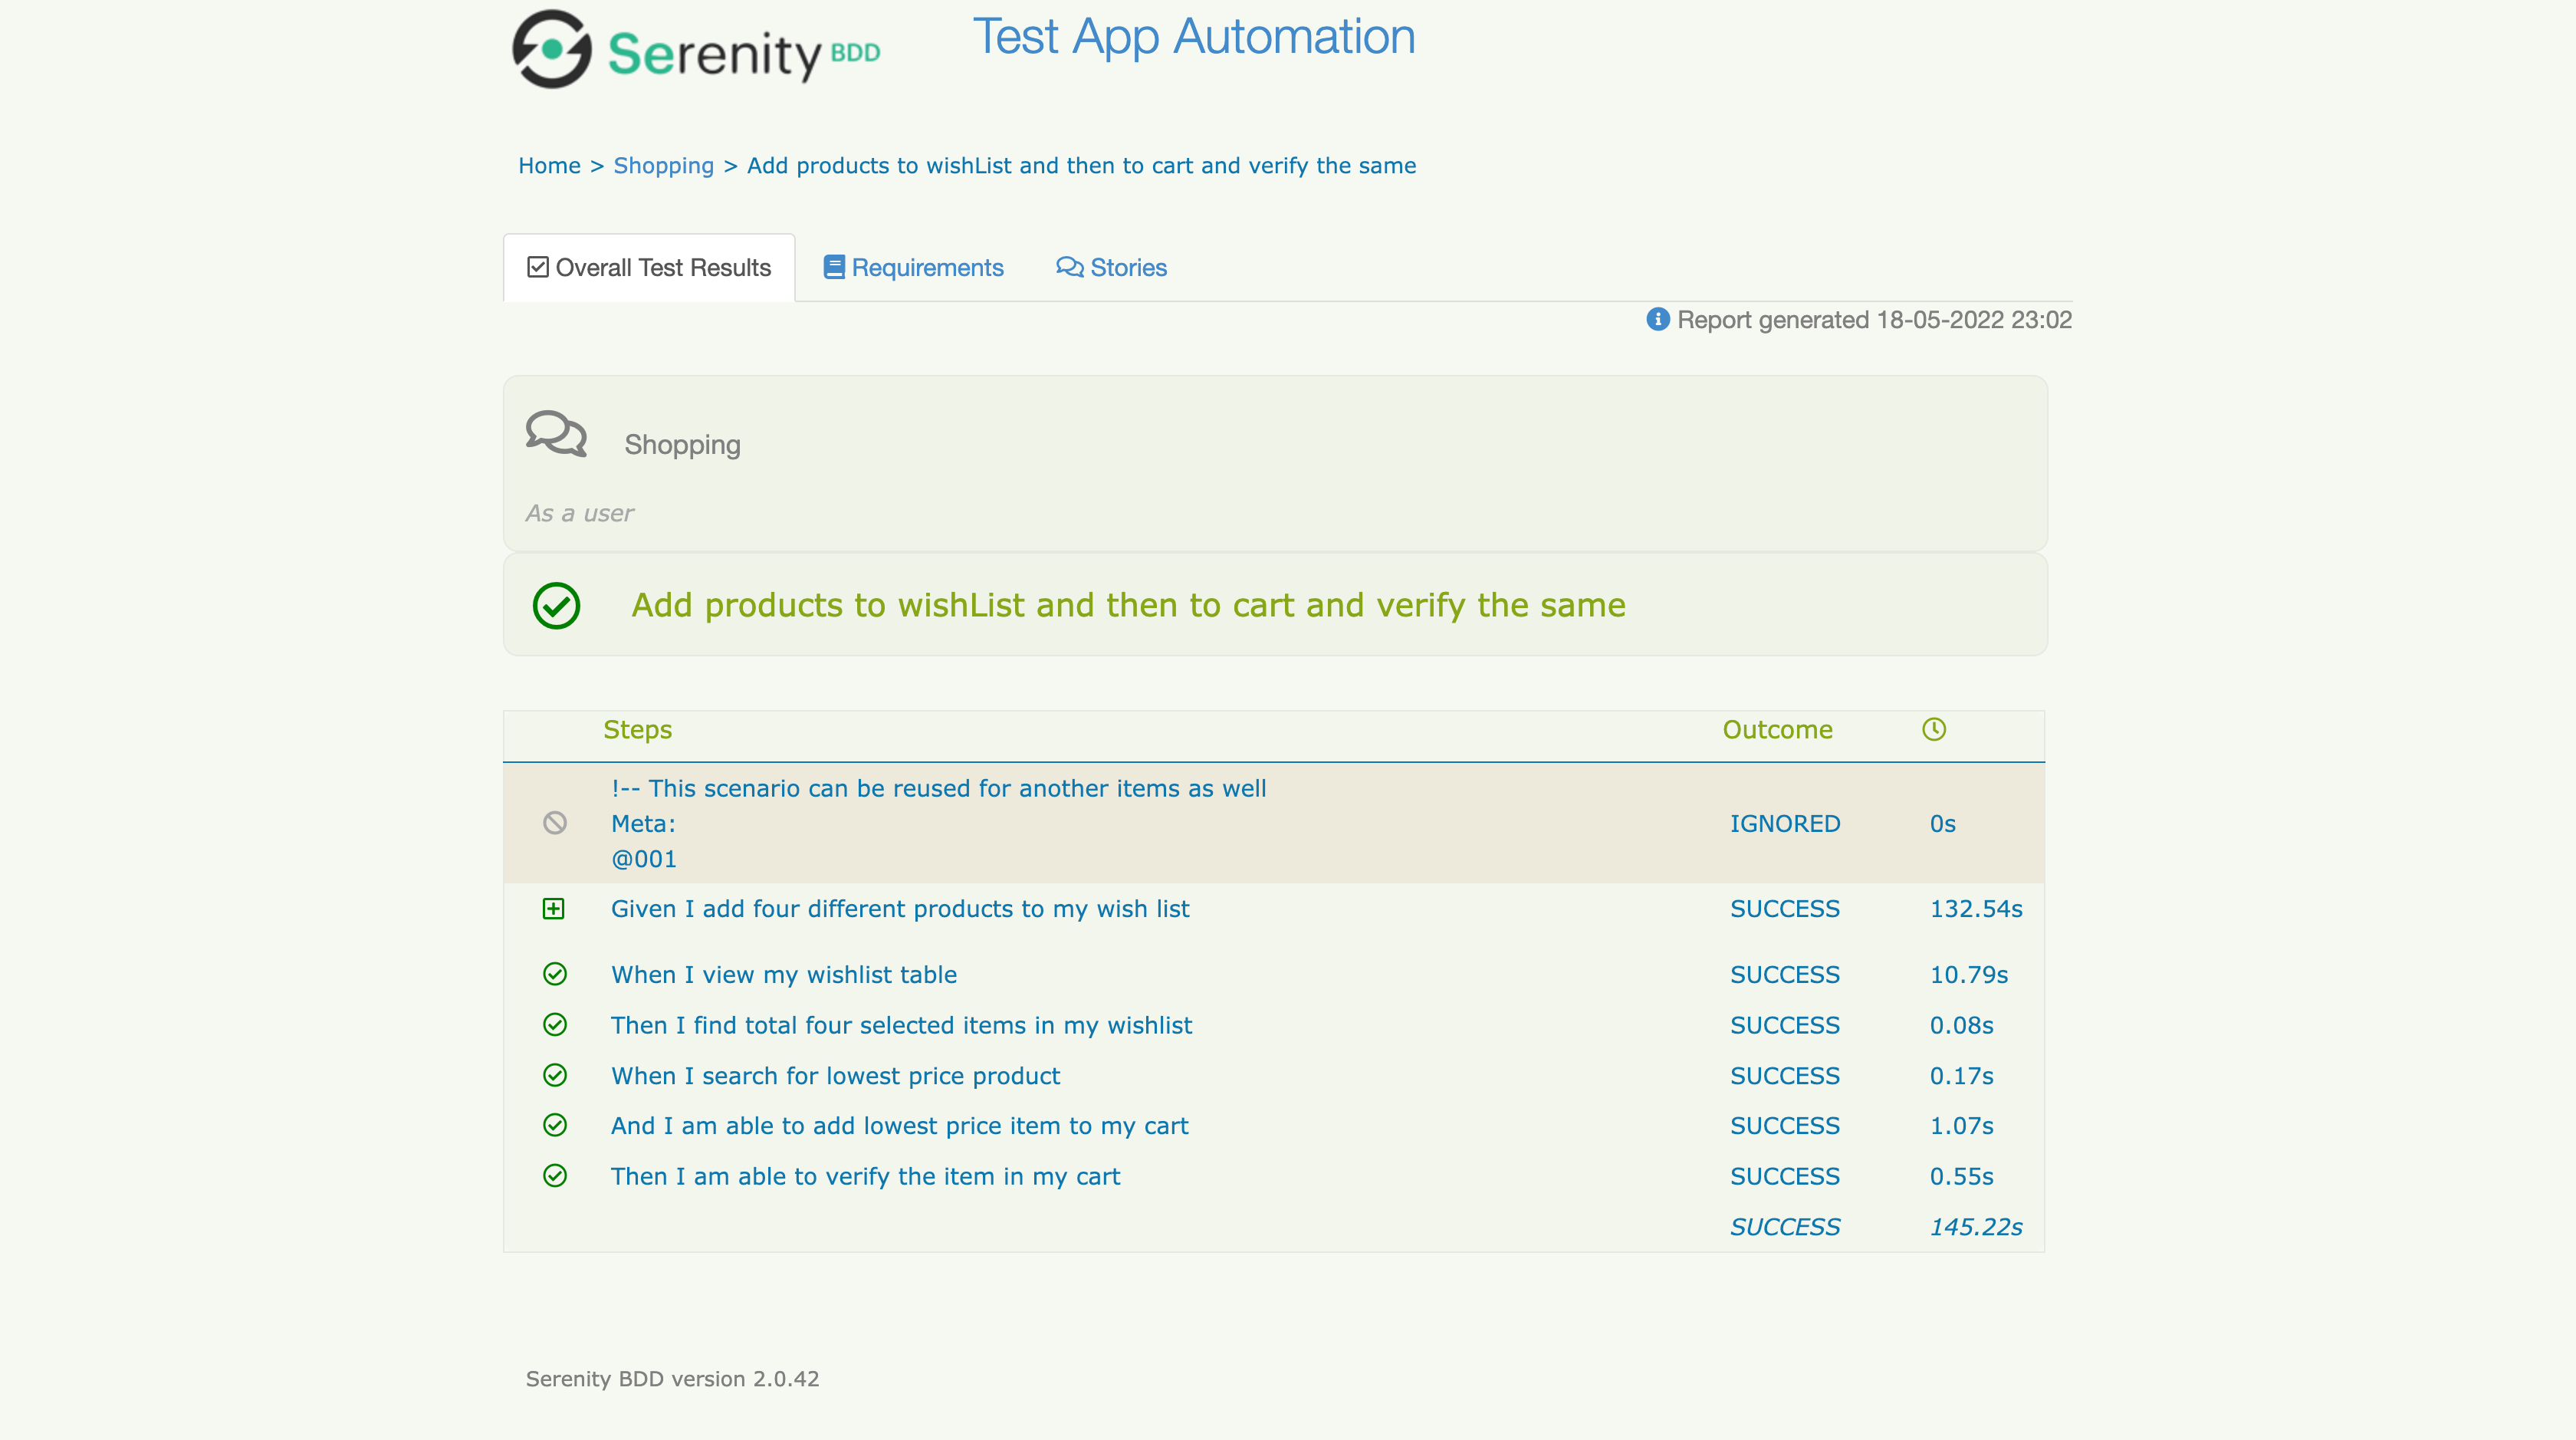
Task: Click the 'As a user' narrative text
Action: point(580,514)
